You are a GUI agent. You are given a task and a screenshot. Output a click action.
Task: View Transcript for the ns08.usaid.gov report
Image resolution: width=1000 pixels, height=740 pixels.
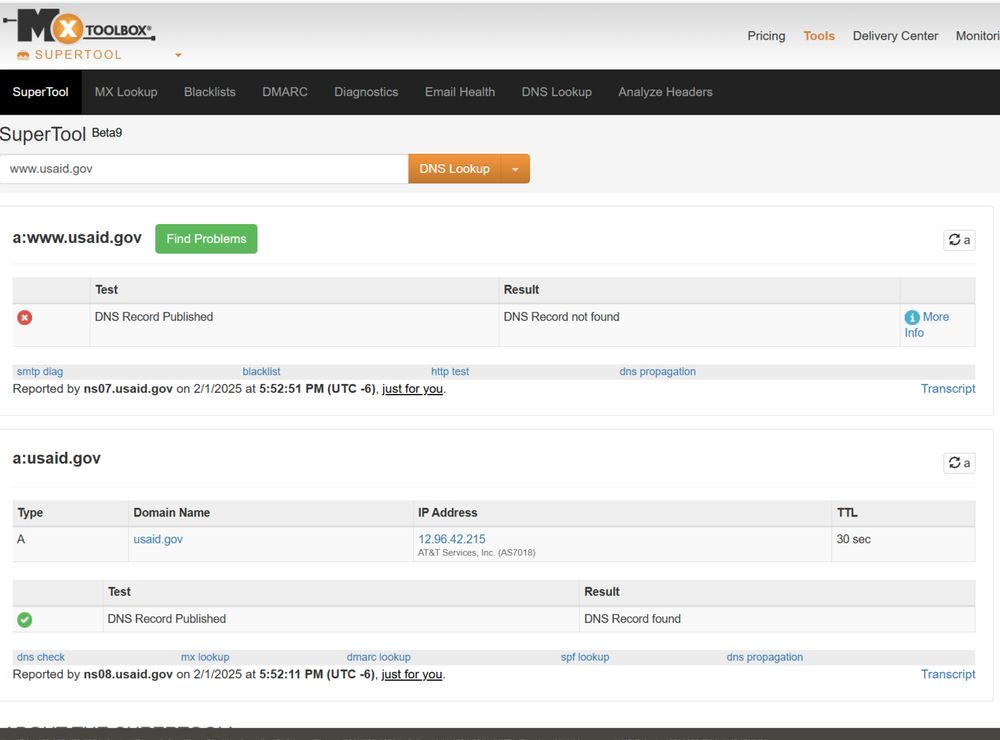click(948, 674)
